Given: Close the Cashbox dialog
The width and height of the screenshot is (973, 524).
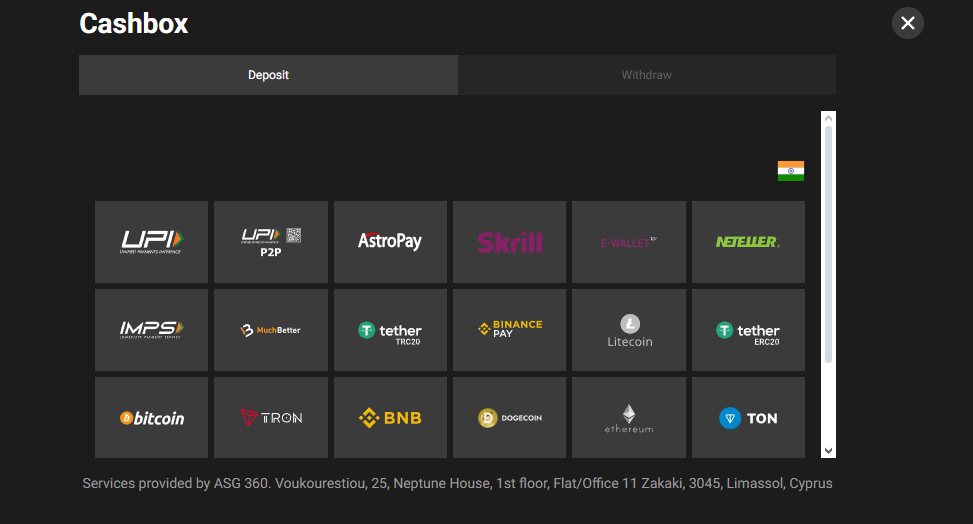Looking at the screenshot, I should [907, 23].
